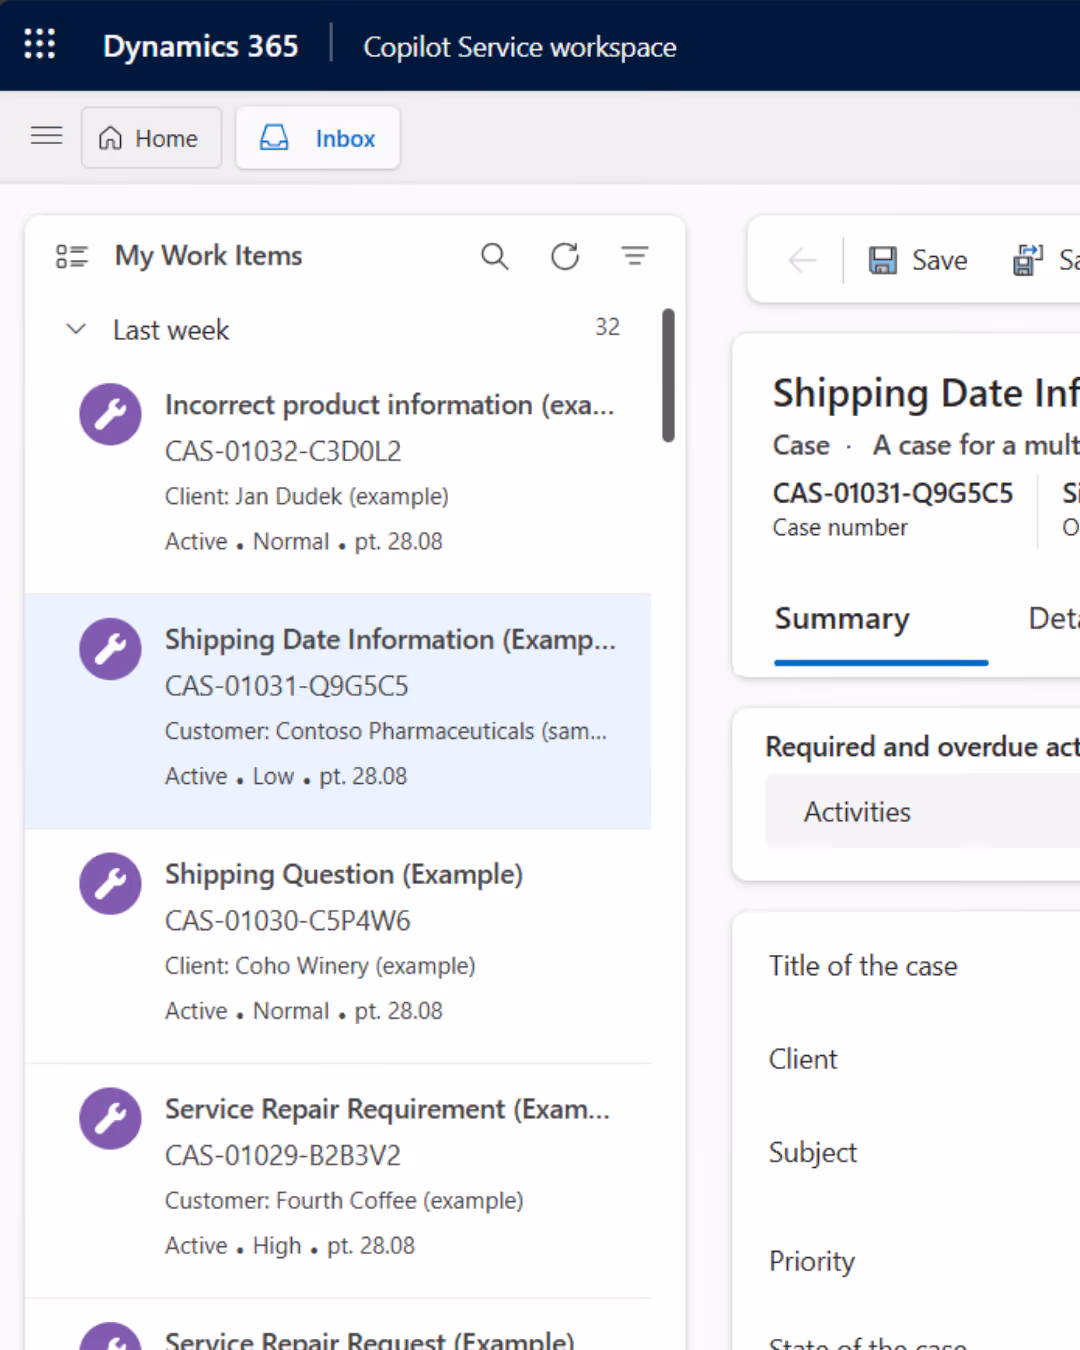Click the wrench icon of Incorrect product information
The height and width of the screenshot is (1350, 1080).
tap(110, 414)
